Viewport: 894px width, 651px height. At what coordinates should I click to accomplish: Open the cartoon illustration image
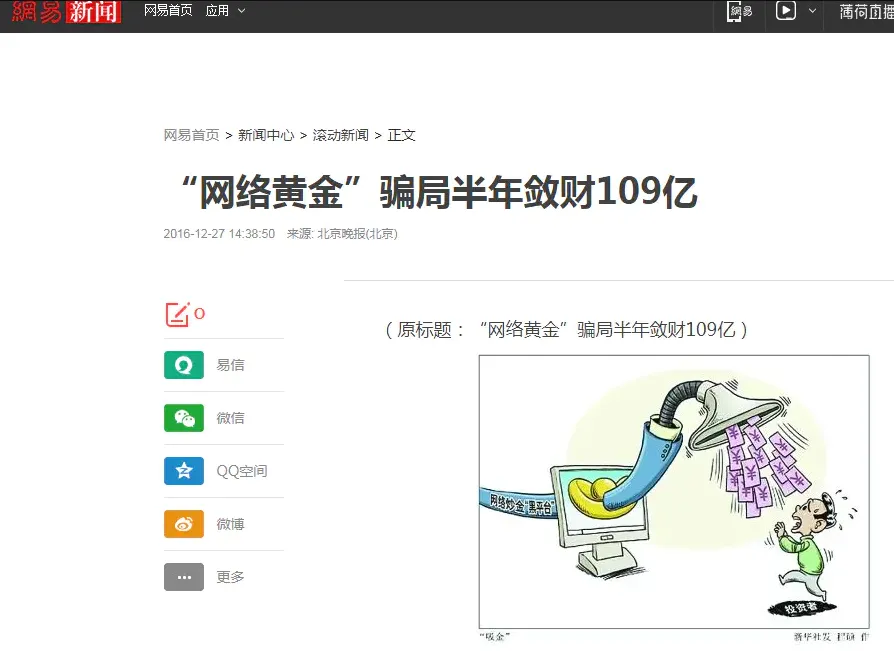[674, 492]
